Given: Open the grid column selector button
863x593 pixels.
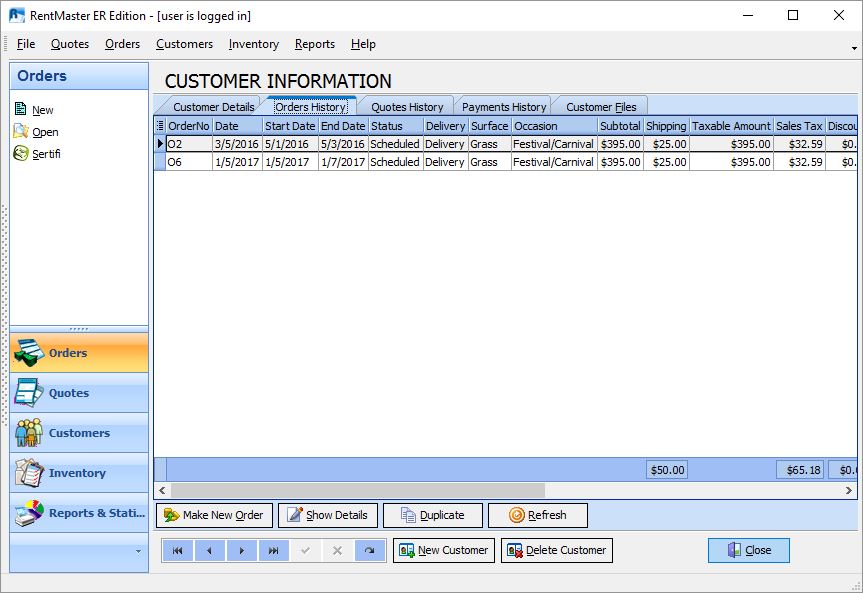Looking at the screenshot, I should [160, 126].
